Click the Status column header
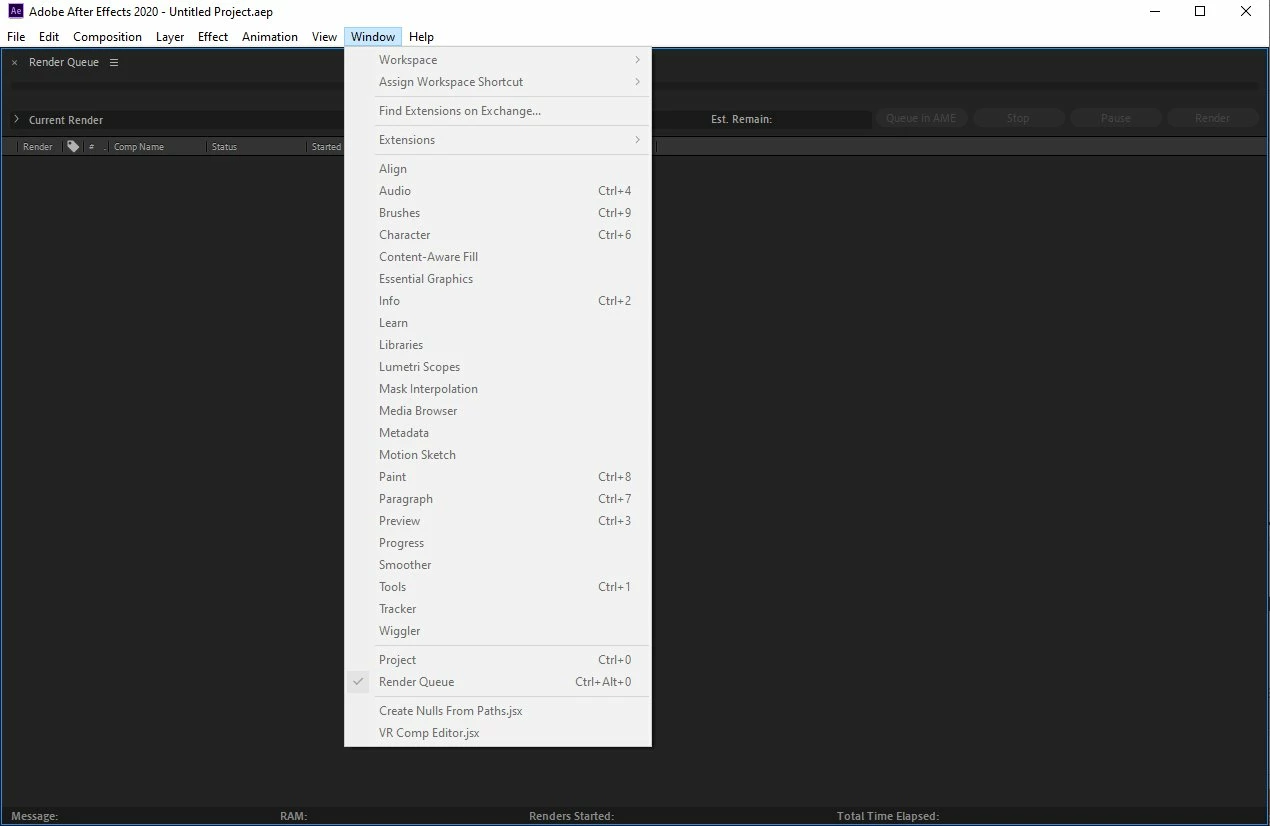Image resolution: width=1270 pixels, height=826 pixels. click(224, 147)
